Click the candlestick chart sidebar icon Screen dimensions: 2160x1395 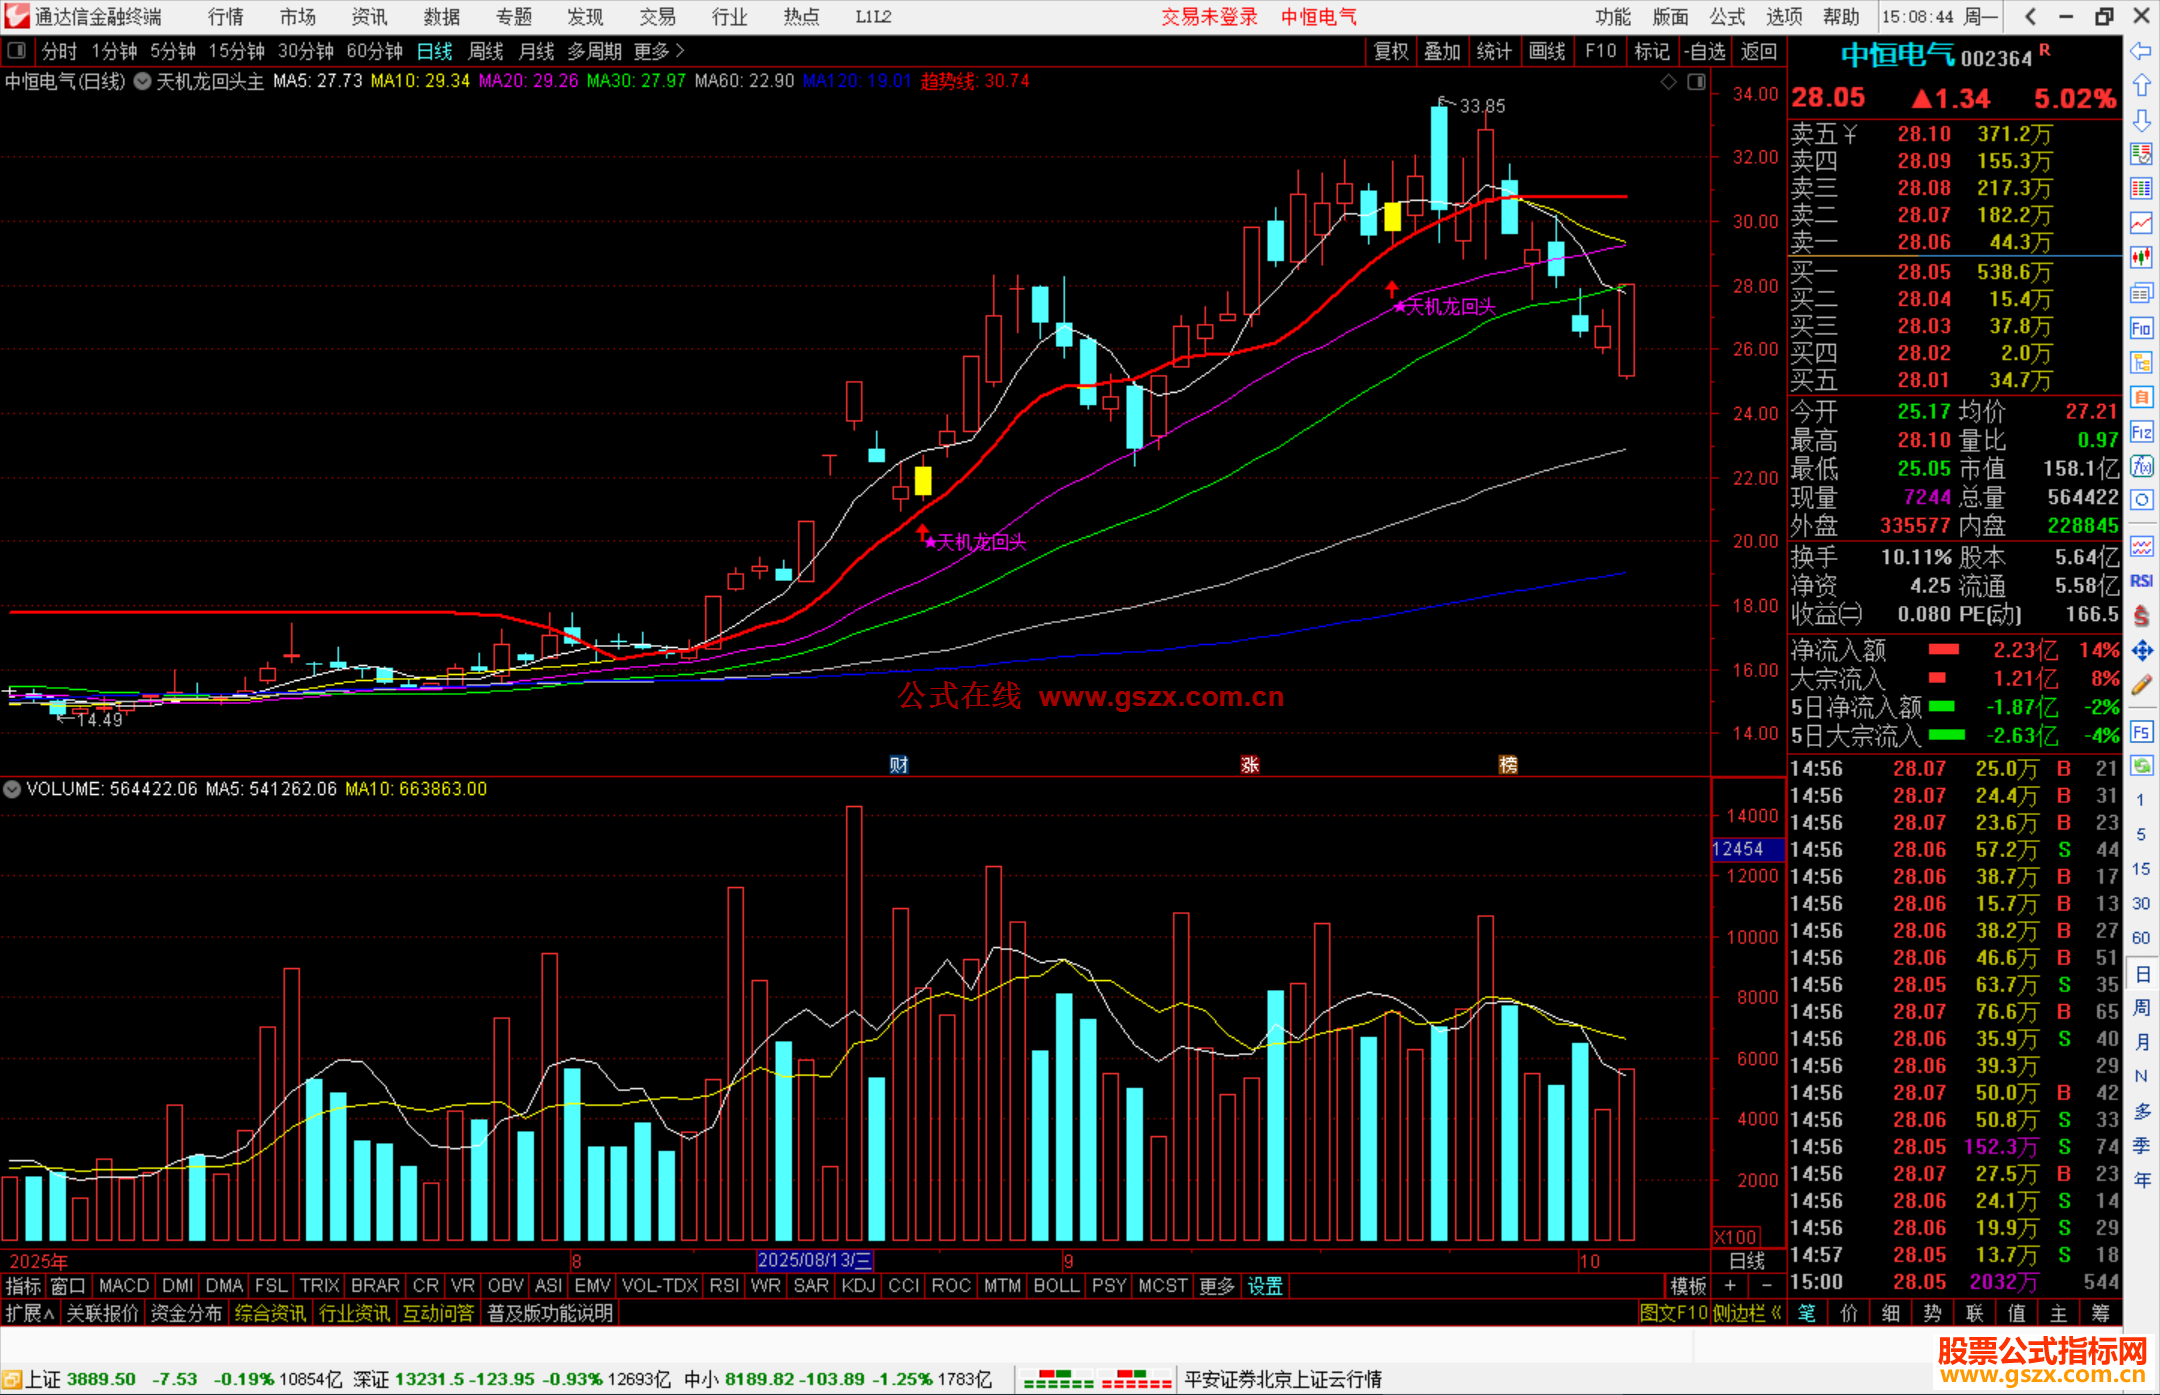click(2141, 257)
